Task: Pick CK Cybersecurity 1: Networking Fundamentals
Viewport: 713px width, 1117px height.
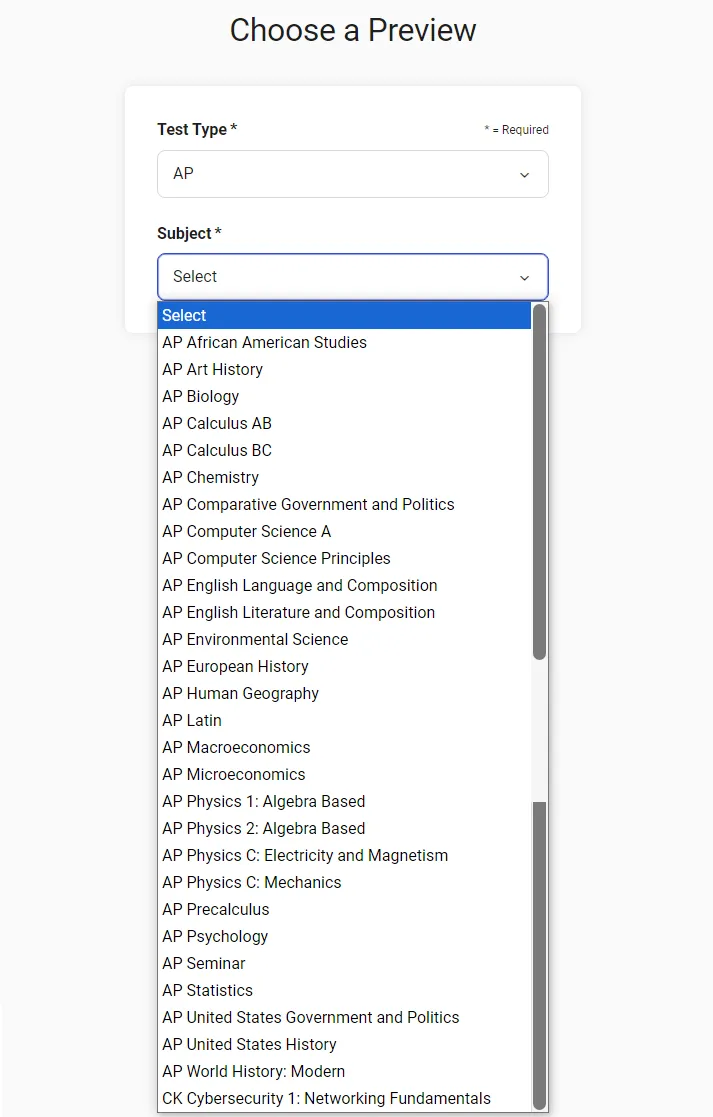Action: point(327,1098)
